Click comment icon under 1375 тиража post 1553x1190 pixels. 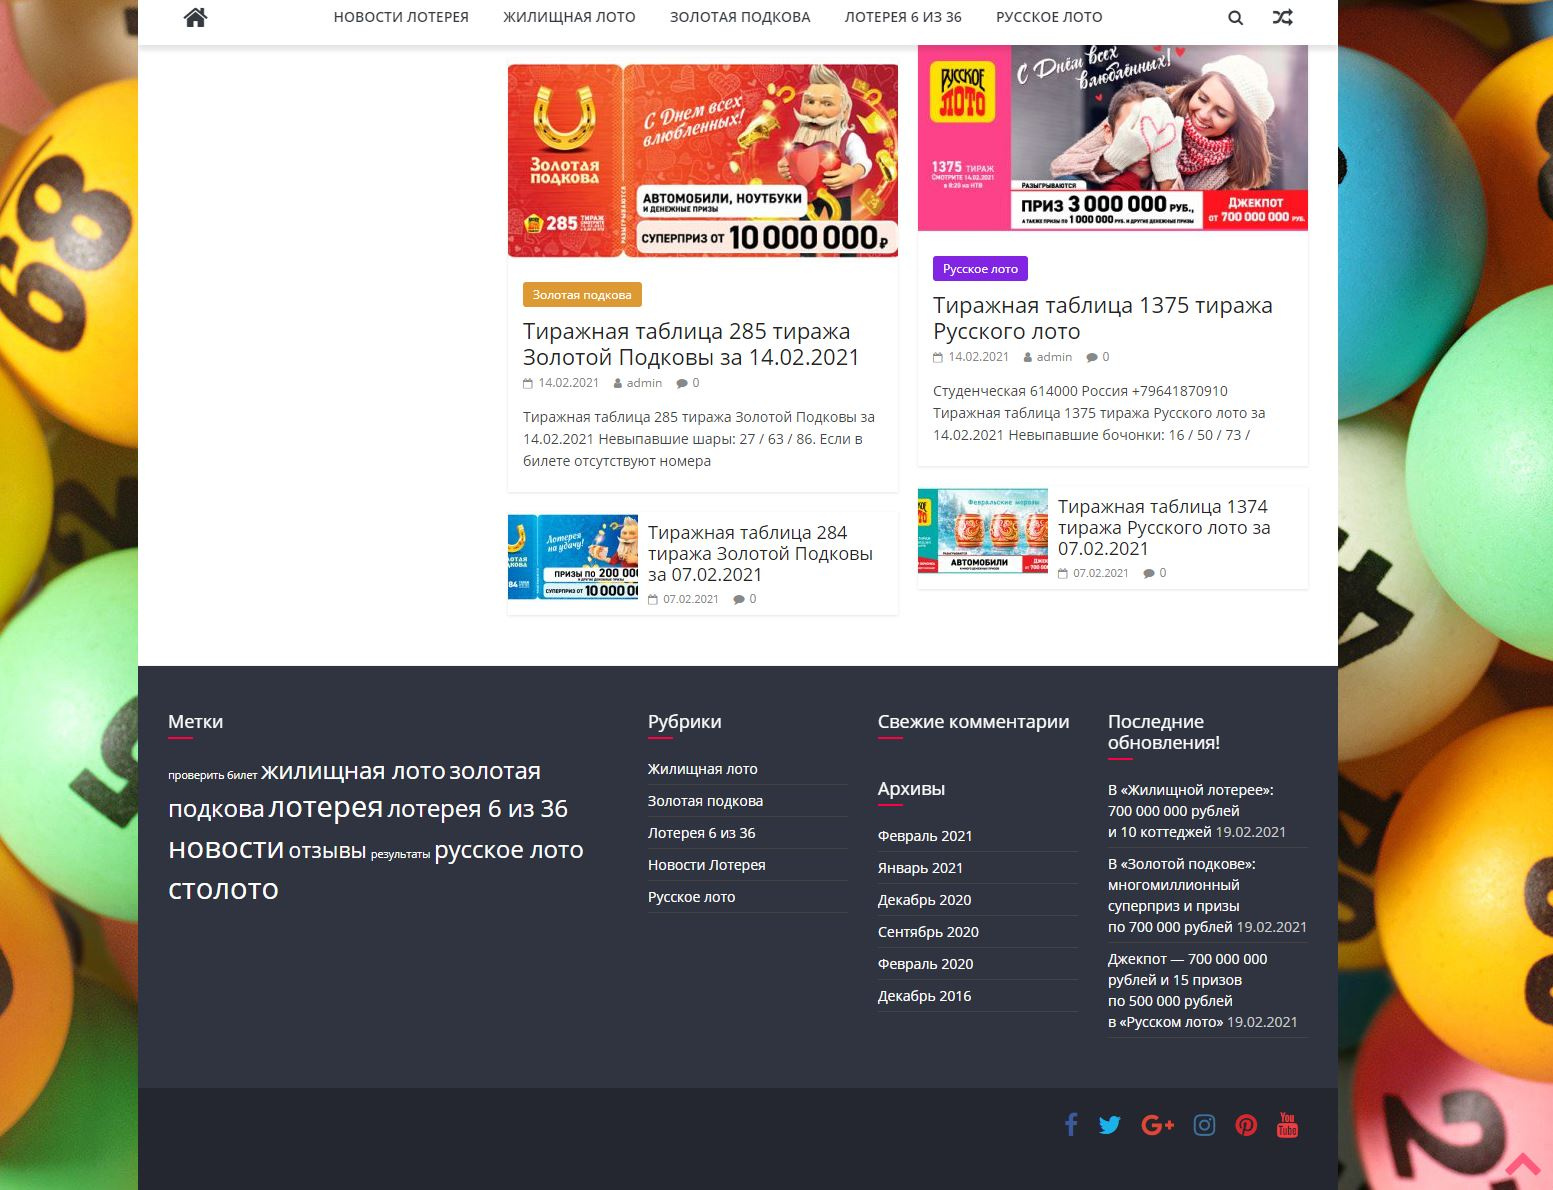[1092, 357]
